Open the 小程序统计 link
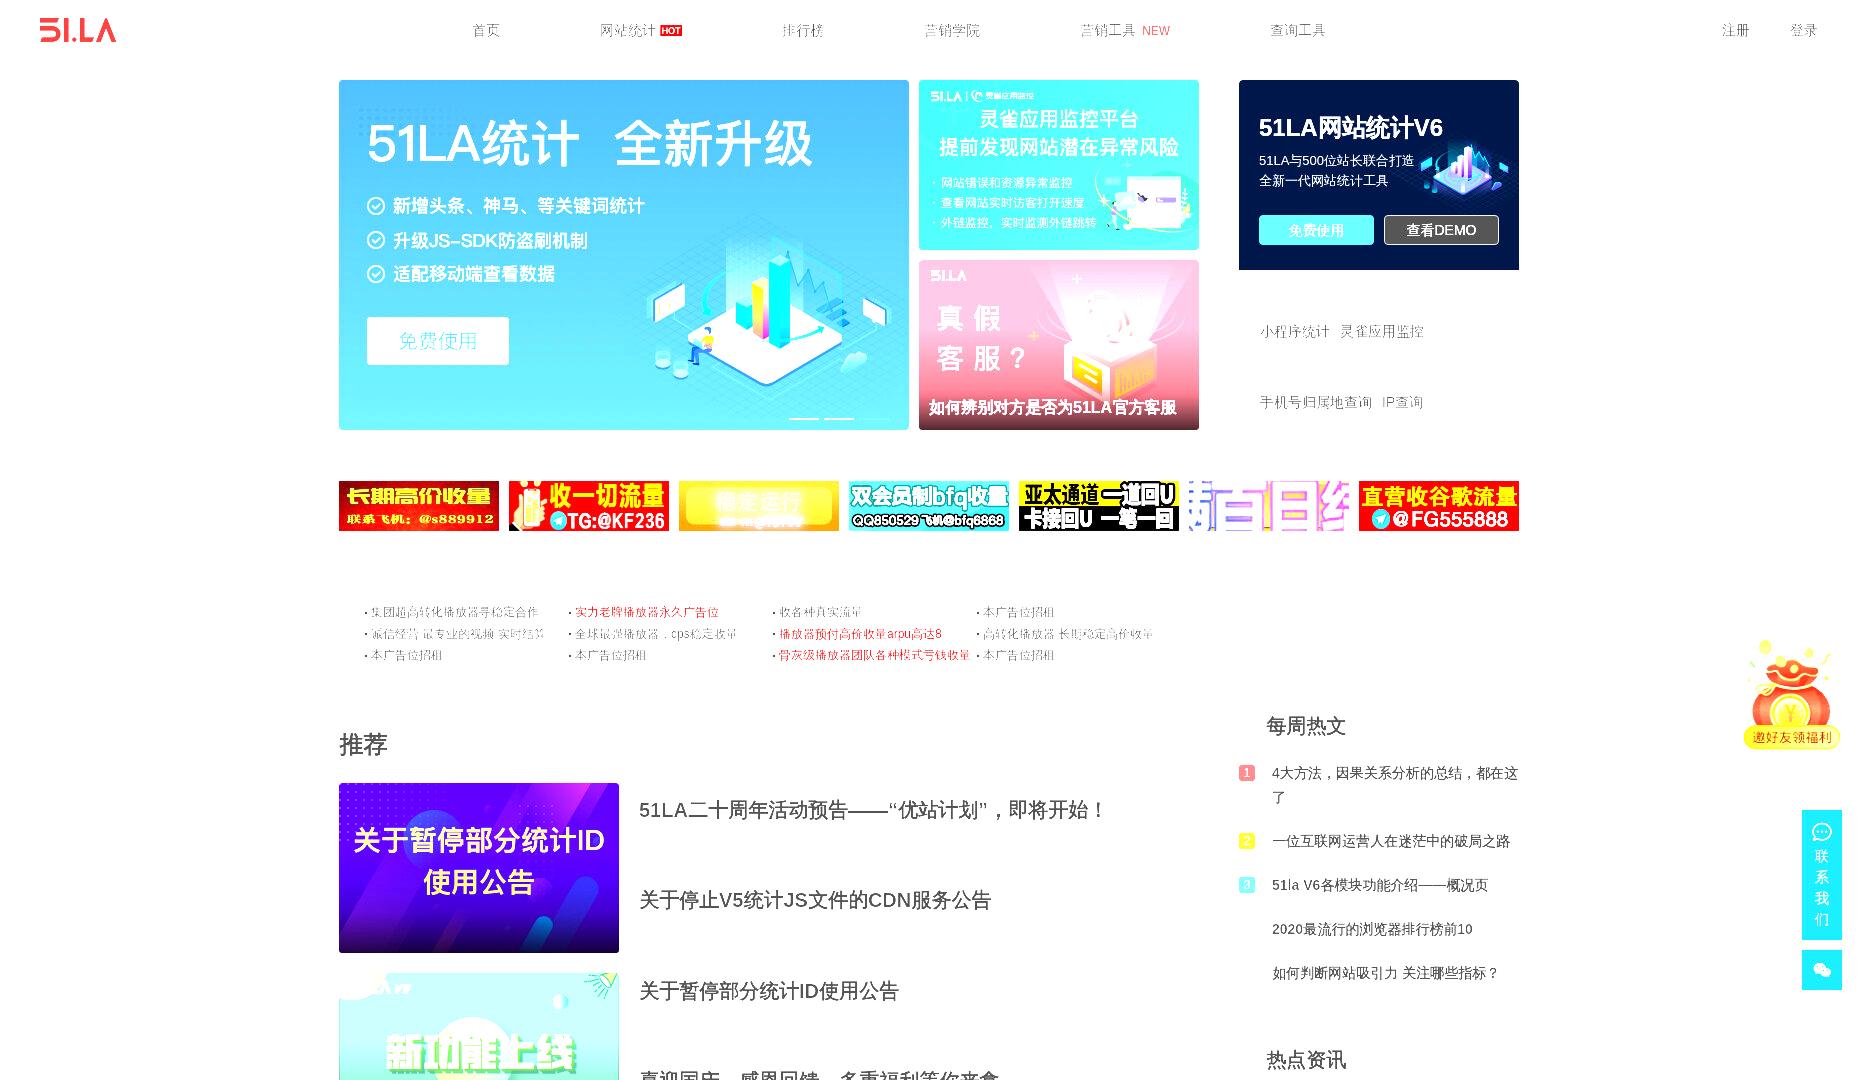Viewport: 1858px width, 1080px height. click(x=1294, y=331)
